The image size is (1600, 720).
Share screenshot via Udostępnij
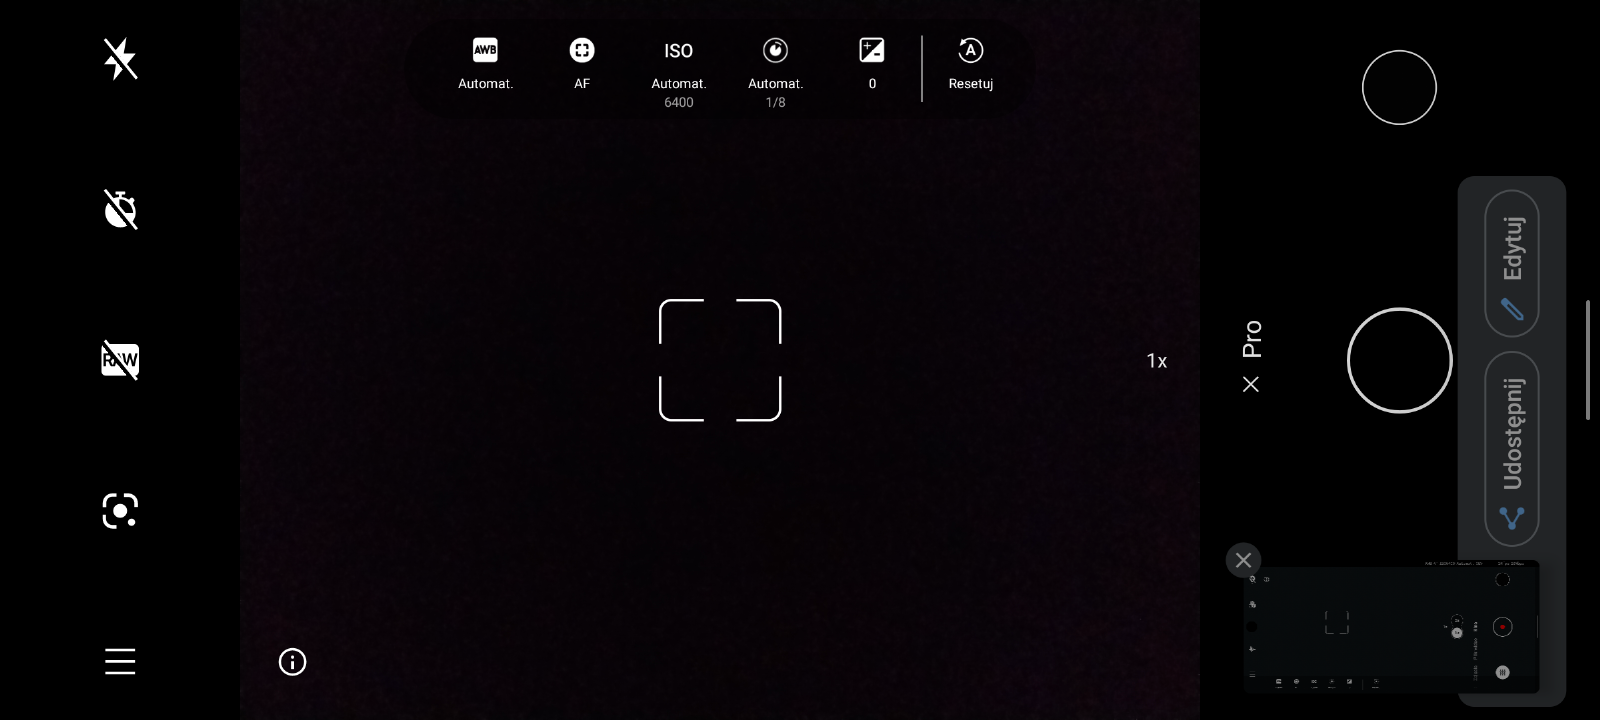point(1511,449)
